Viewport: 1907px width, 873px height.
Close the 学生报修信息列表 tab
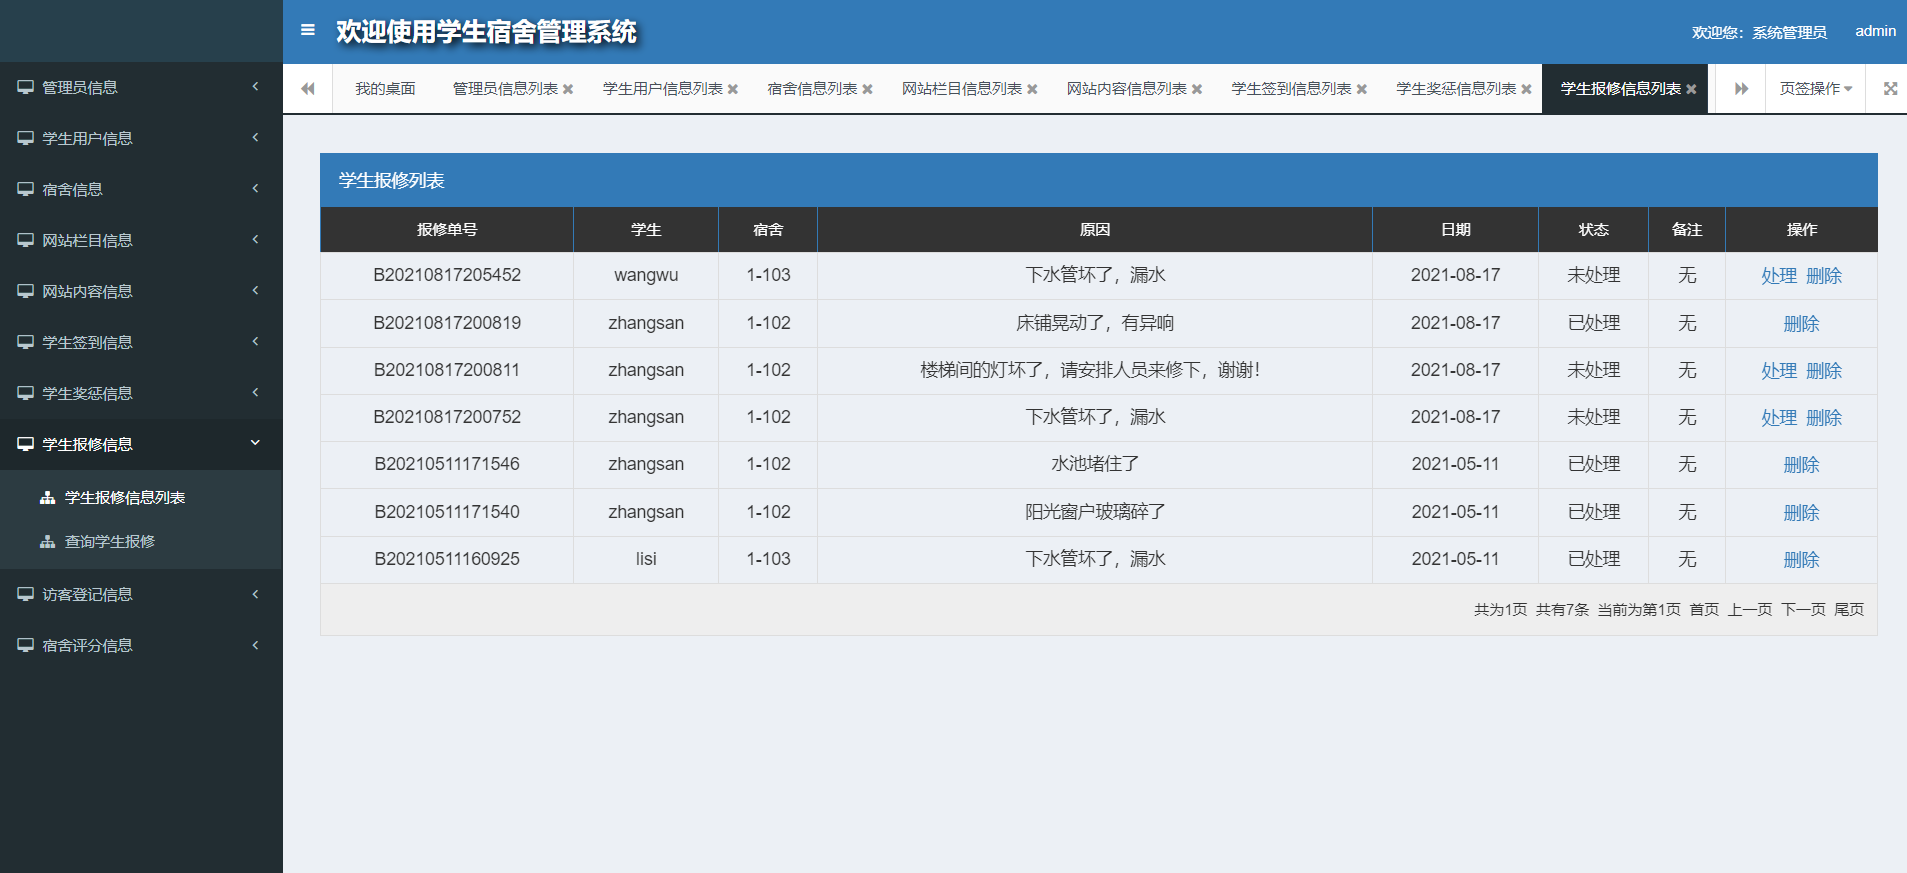(x=1691, y=89)
